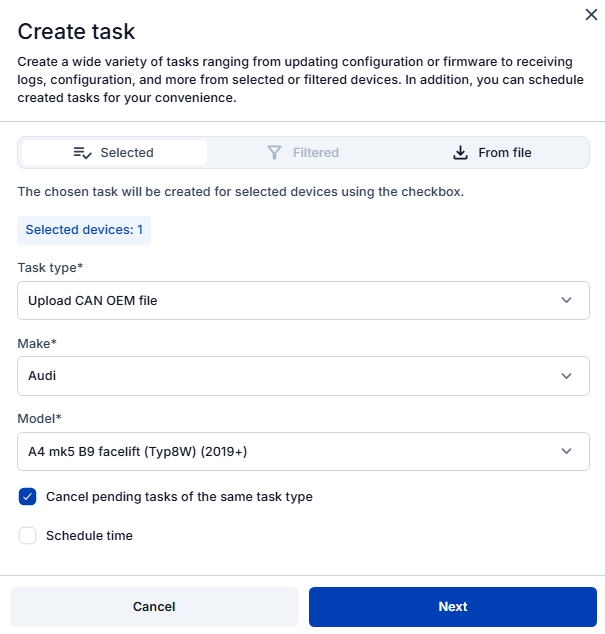Click the Upload CAN OEM file field
This screenshot has width=605, height=634.
click(93, 300)
